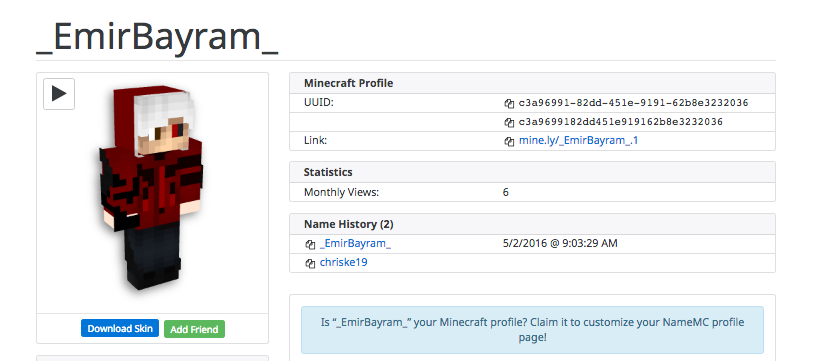The height and width of the screenshot is (361, 827).
Task: Select the UUID c3a96991-82dd-451e-9191-62b8e3232036 text
Action: coord(633,103)
